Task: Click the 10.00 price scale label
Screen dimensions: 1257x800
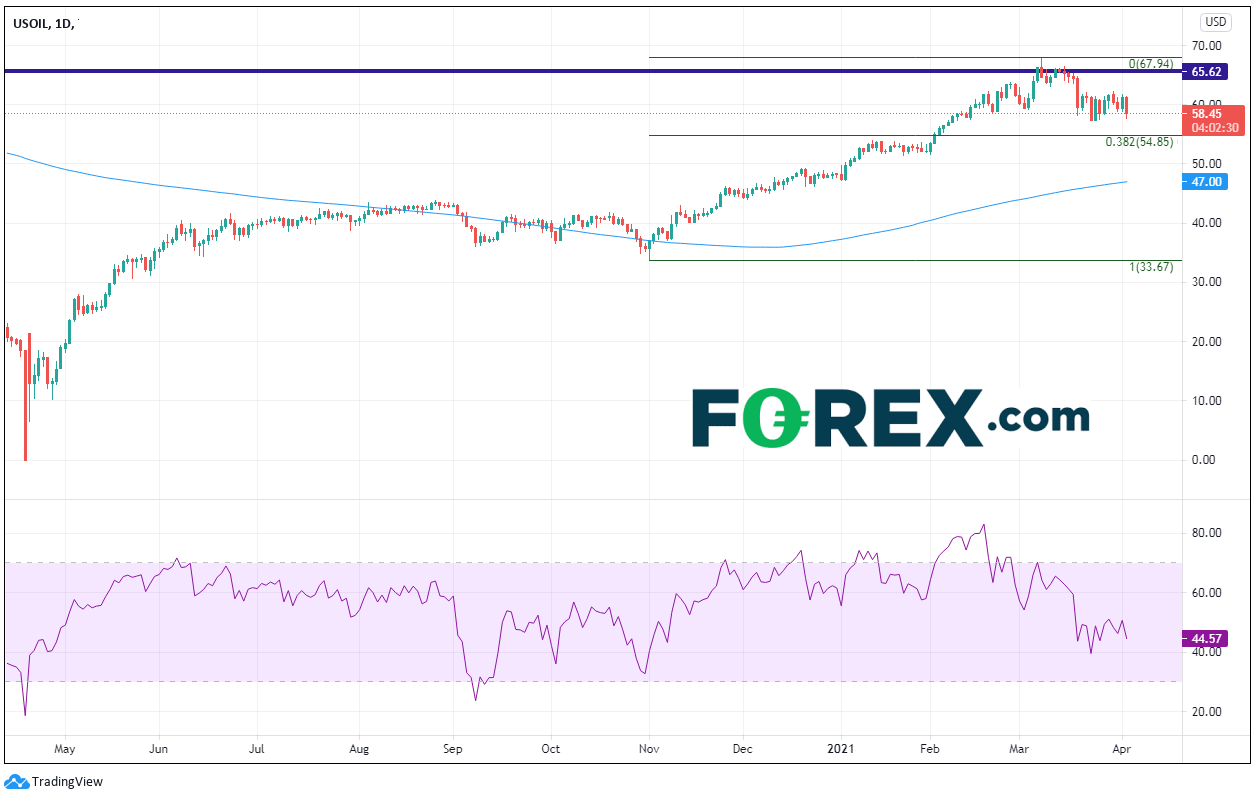Action: 1206,401
